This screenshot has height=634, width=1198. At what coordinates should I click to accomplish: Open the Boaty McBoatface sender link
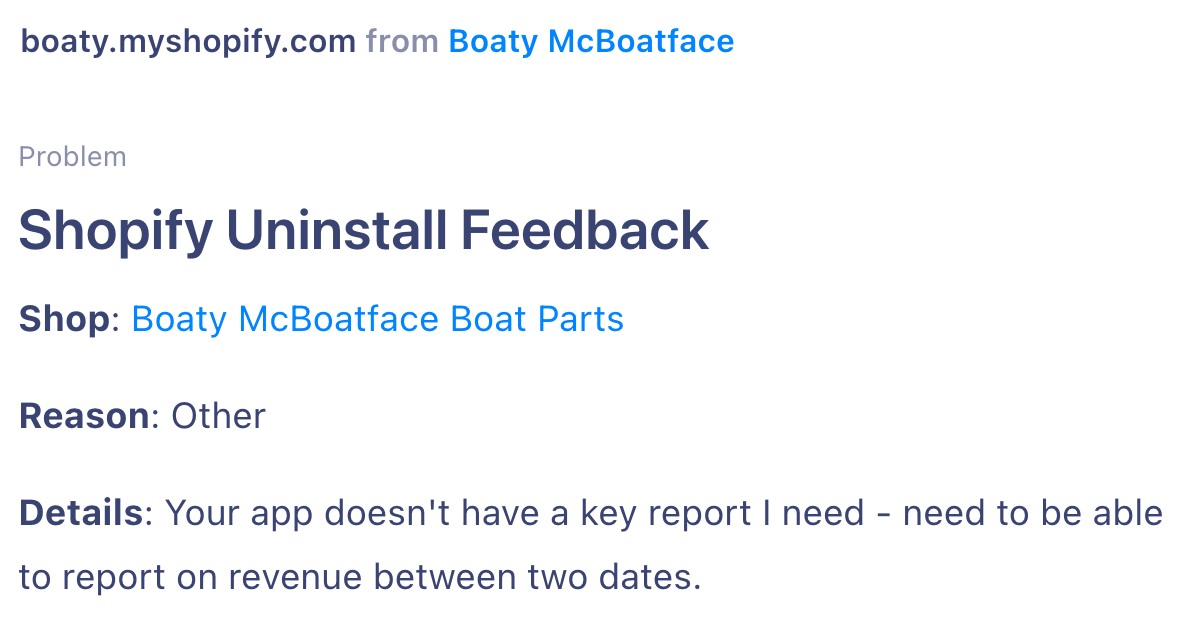tap(591, 41)
